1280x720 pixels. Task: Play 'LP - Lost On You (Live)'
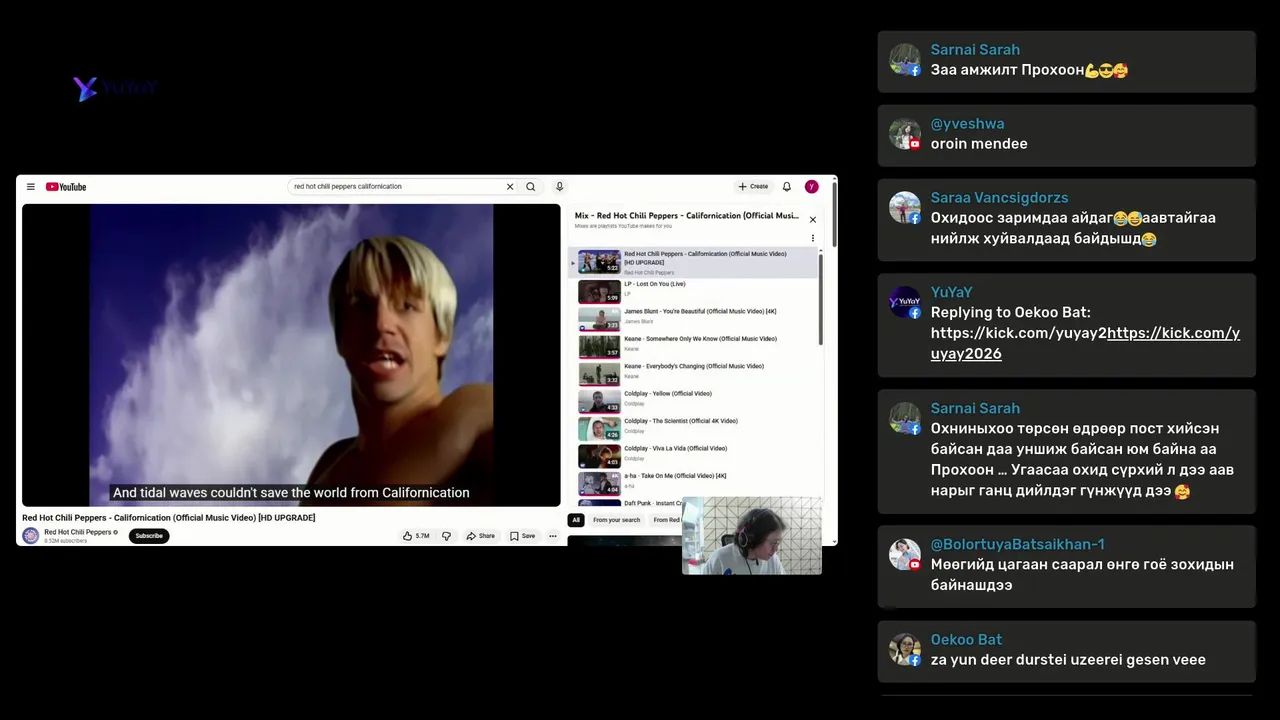(x=695, y=291)
